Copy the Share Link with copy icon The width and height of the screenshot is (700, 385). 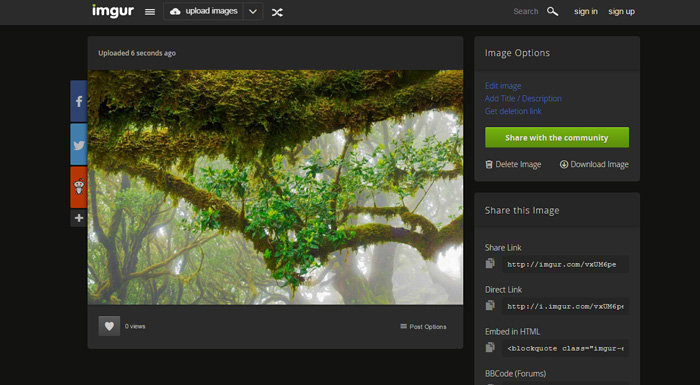tap(490, 264)
